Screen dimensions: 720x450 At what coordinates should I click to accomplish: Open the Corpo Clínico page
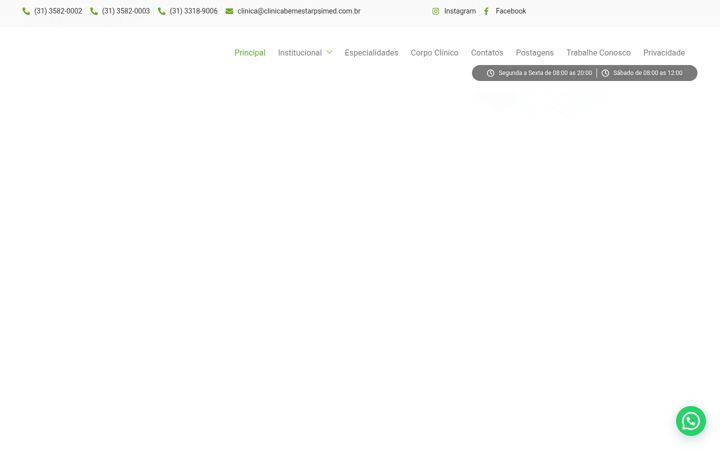[x=434, y=53]
